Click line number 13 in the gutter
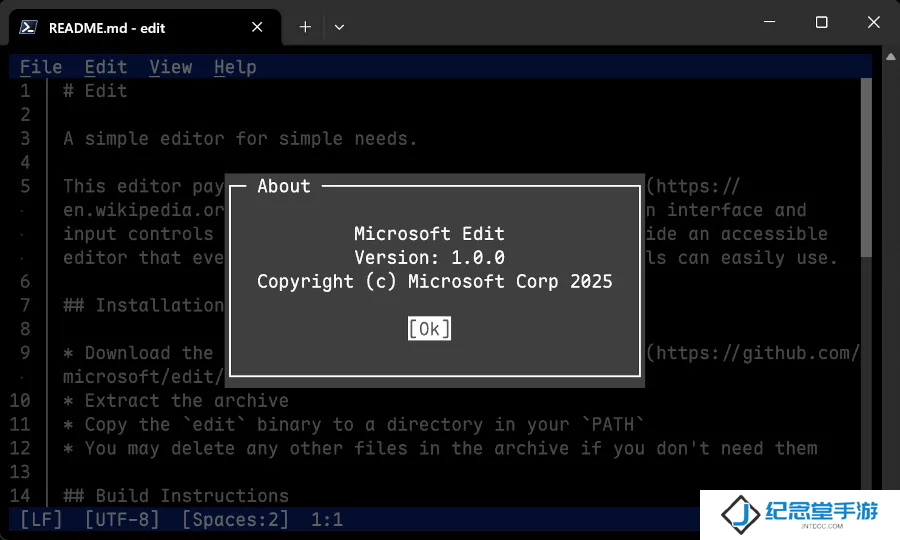This screenshot has width=900, height=540. (x=20, y=472)
